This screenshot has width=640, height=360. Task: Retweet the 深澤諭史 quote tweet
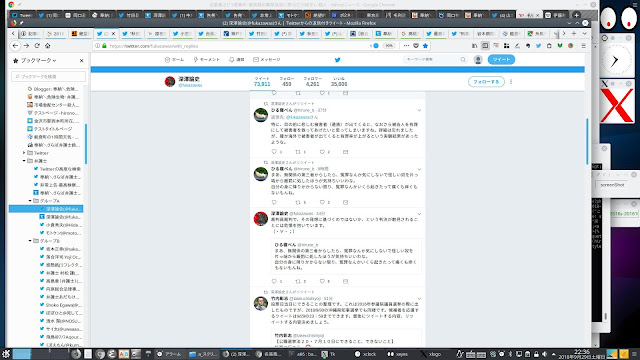[x=298, y=281]
